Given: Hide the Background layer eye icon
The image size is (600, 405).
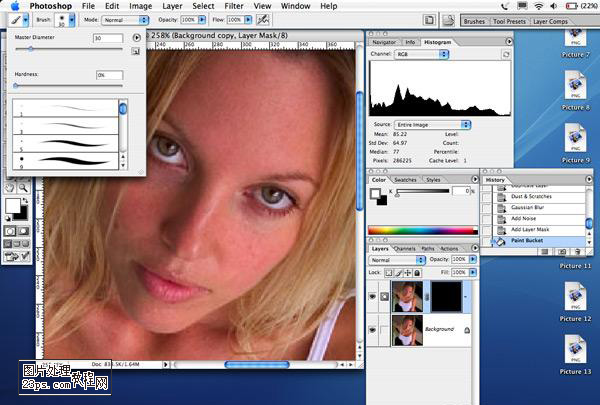Looking at the screenshot, I should (372, 330).
